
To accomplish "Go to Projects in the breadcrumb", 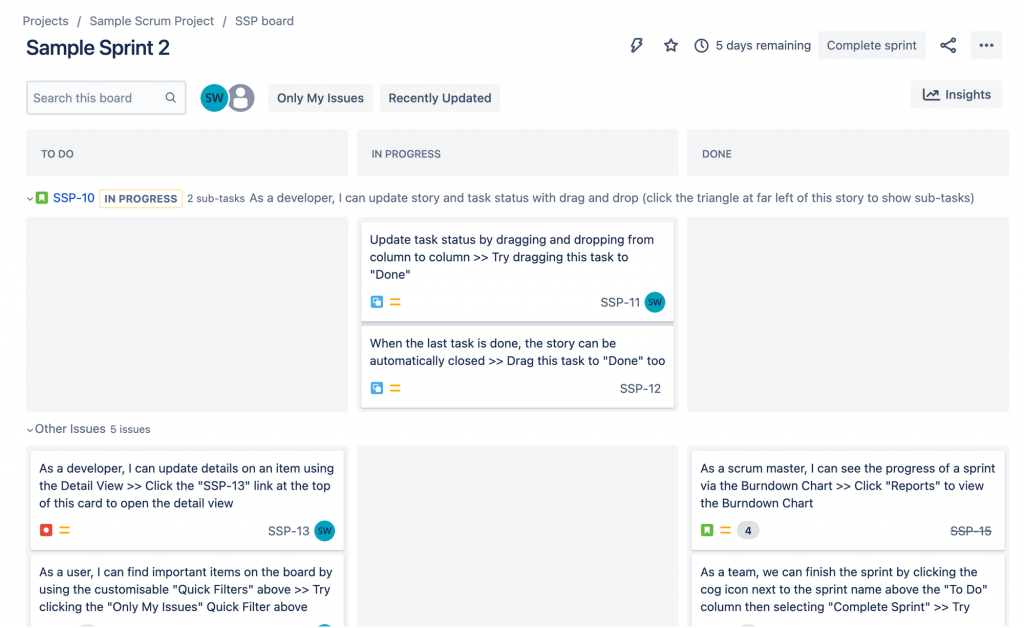I will pos(45,21).
